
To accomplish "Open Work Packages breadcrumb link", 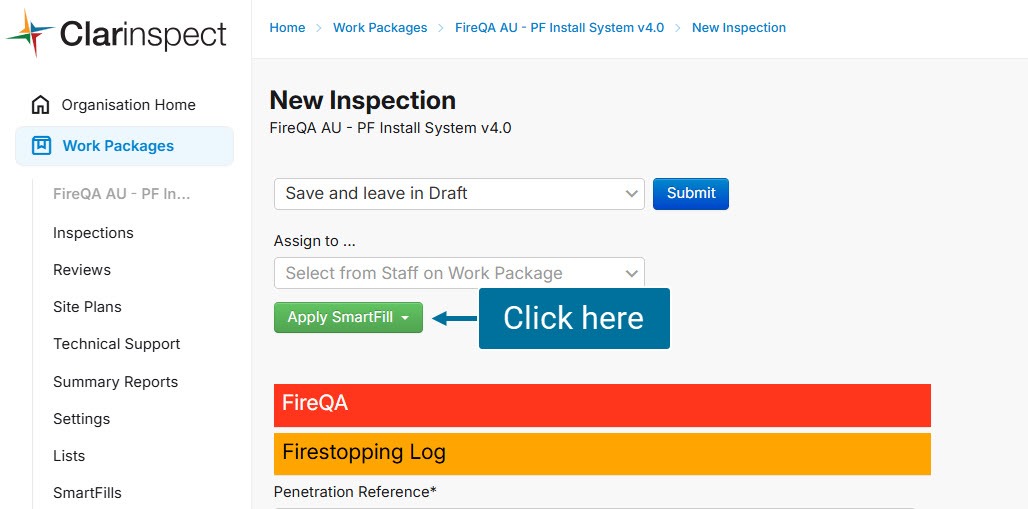I will pyautogui.click(x=380, y=28).
